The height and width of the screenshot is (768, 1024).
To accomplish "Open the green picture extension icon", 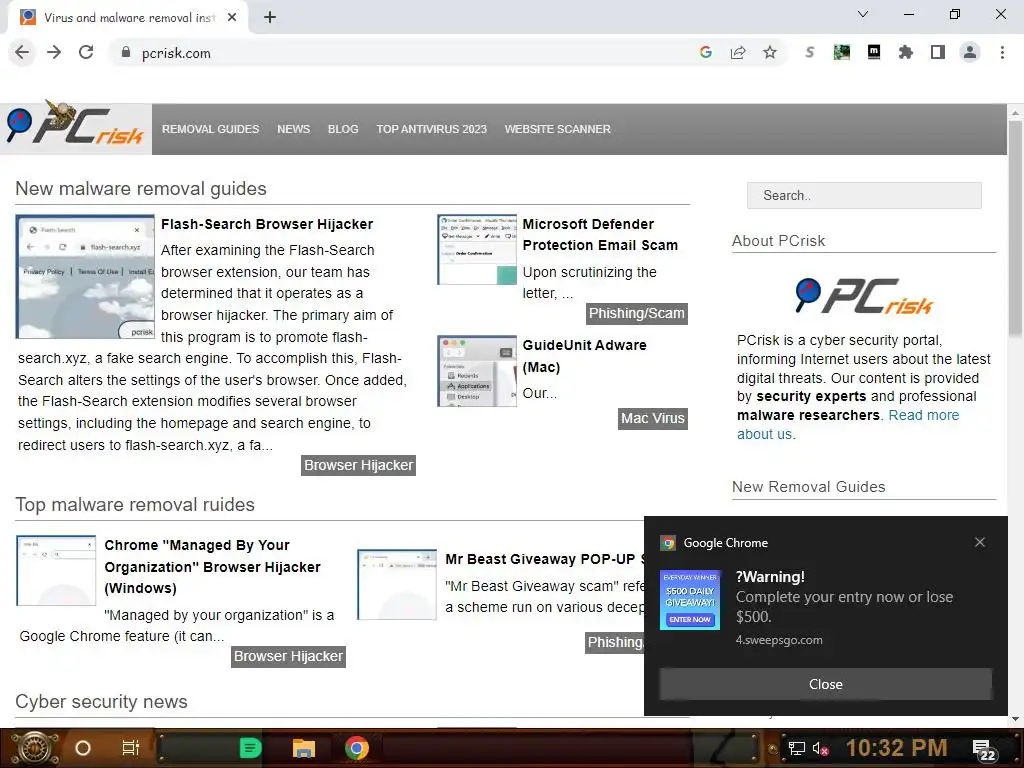I will coord(842,52).
